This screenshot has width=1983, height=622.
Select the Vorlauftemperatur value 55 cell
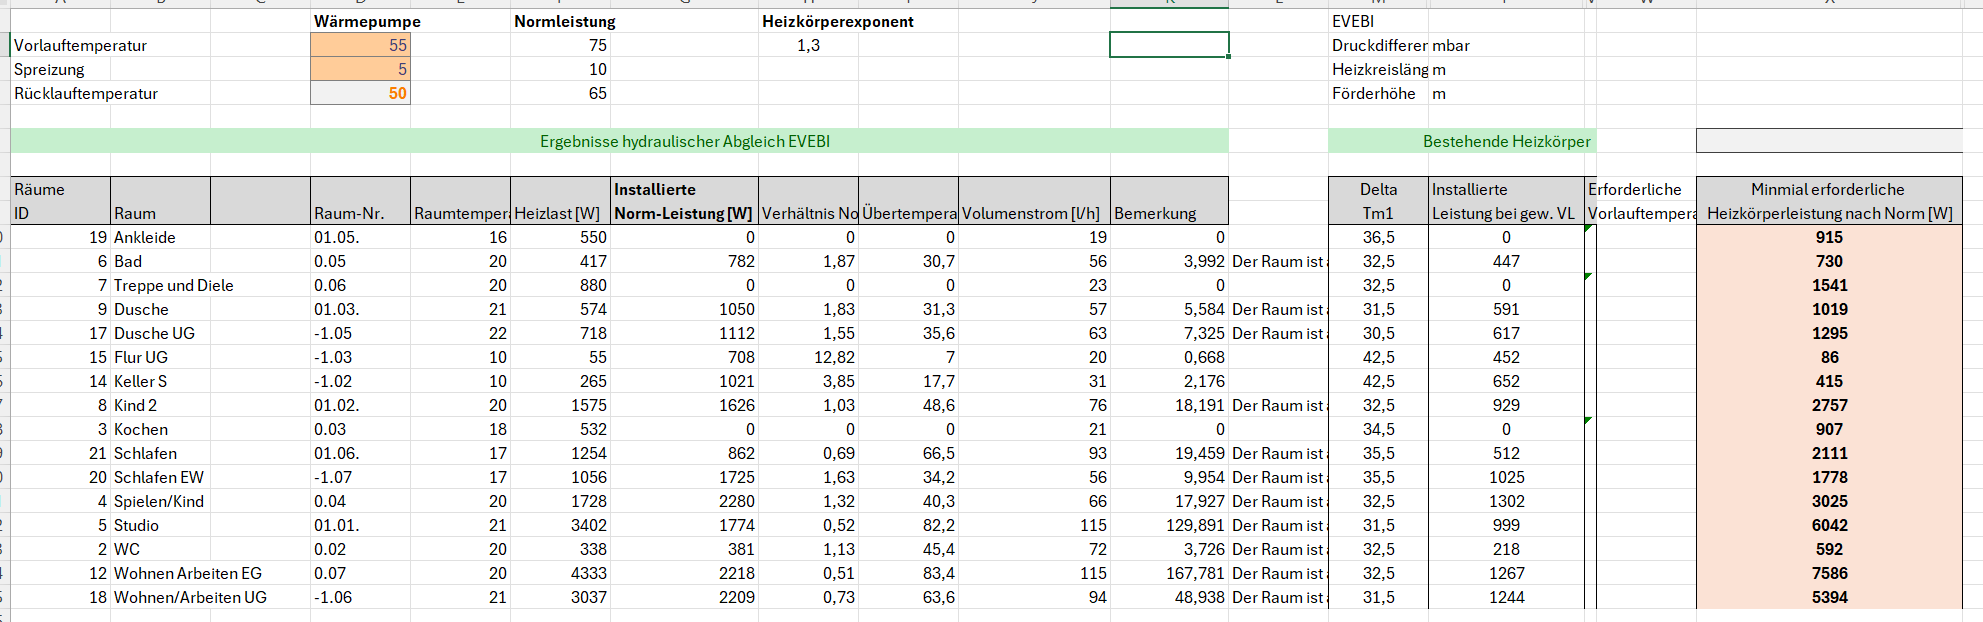click(x=360, y=45)
